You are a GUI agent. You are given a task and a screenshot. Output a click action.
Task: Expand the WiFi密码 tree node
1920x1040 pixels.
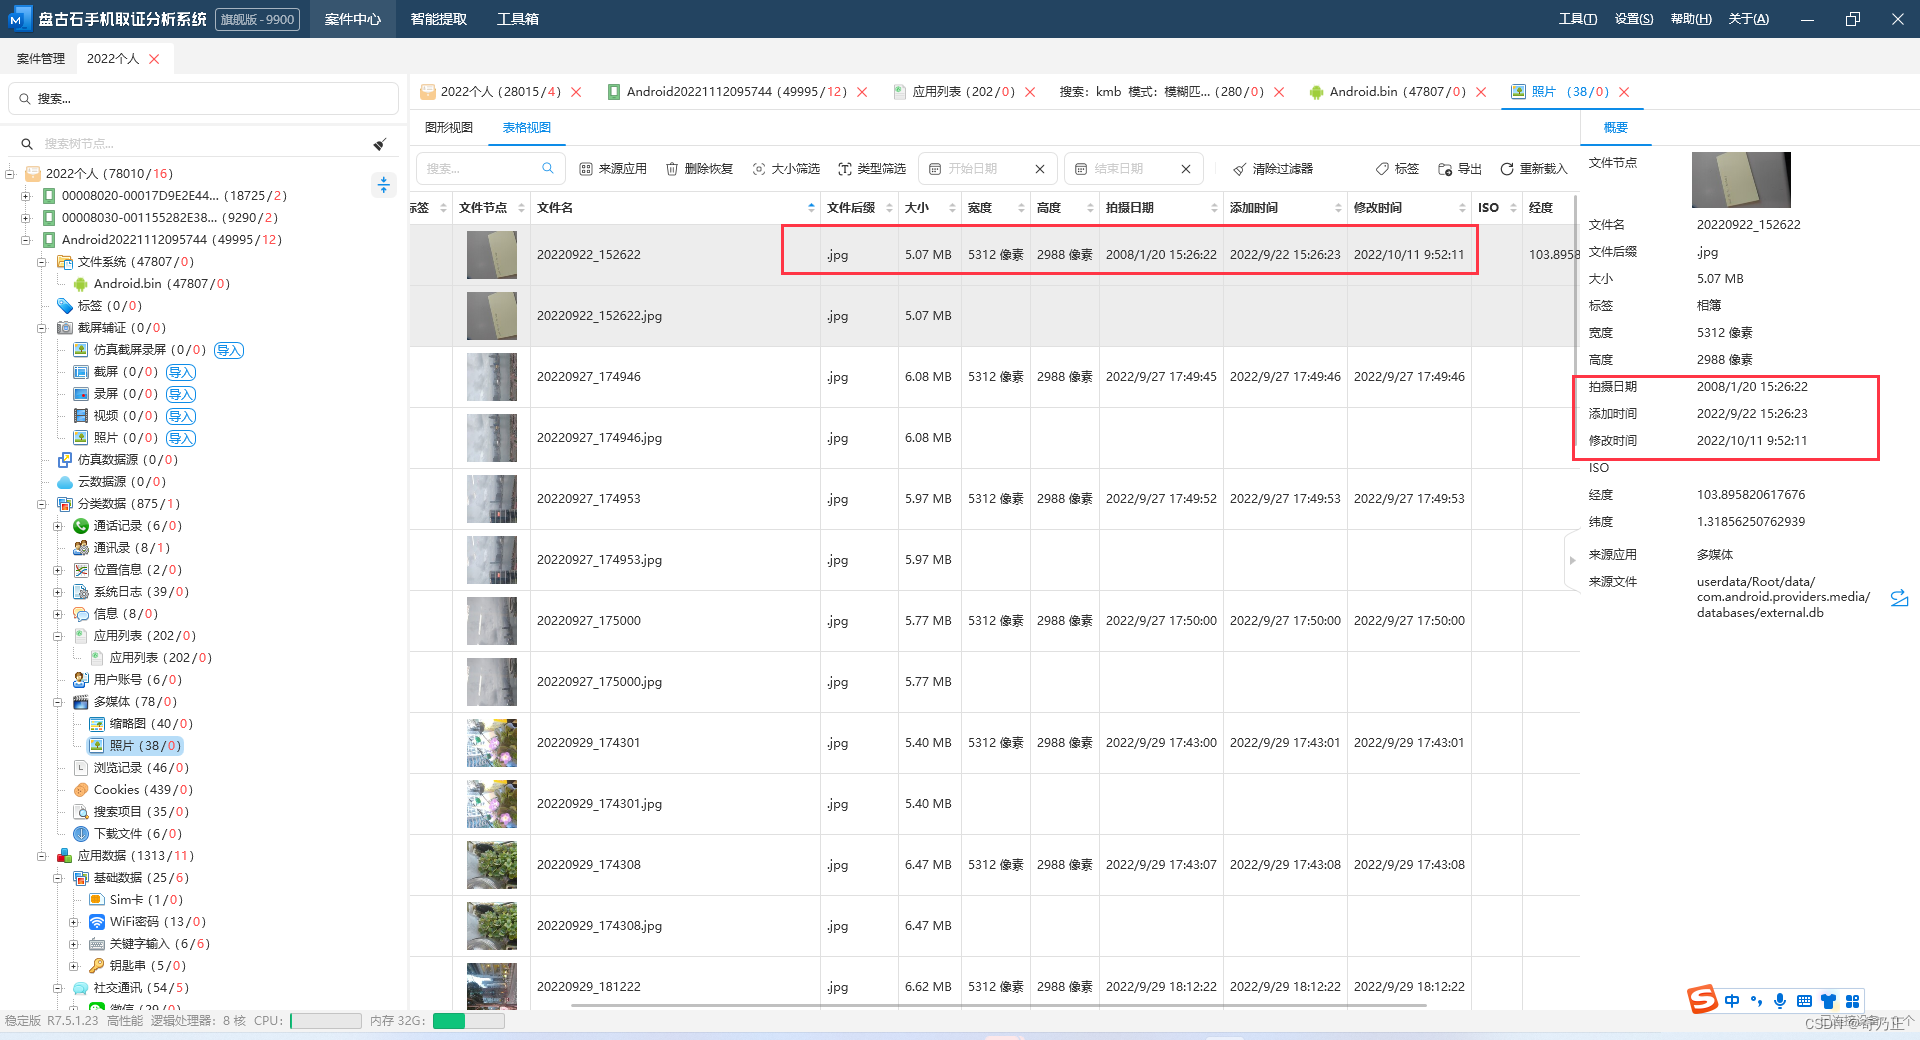tap(74, 922)
